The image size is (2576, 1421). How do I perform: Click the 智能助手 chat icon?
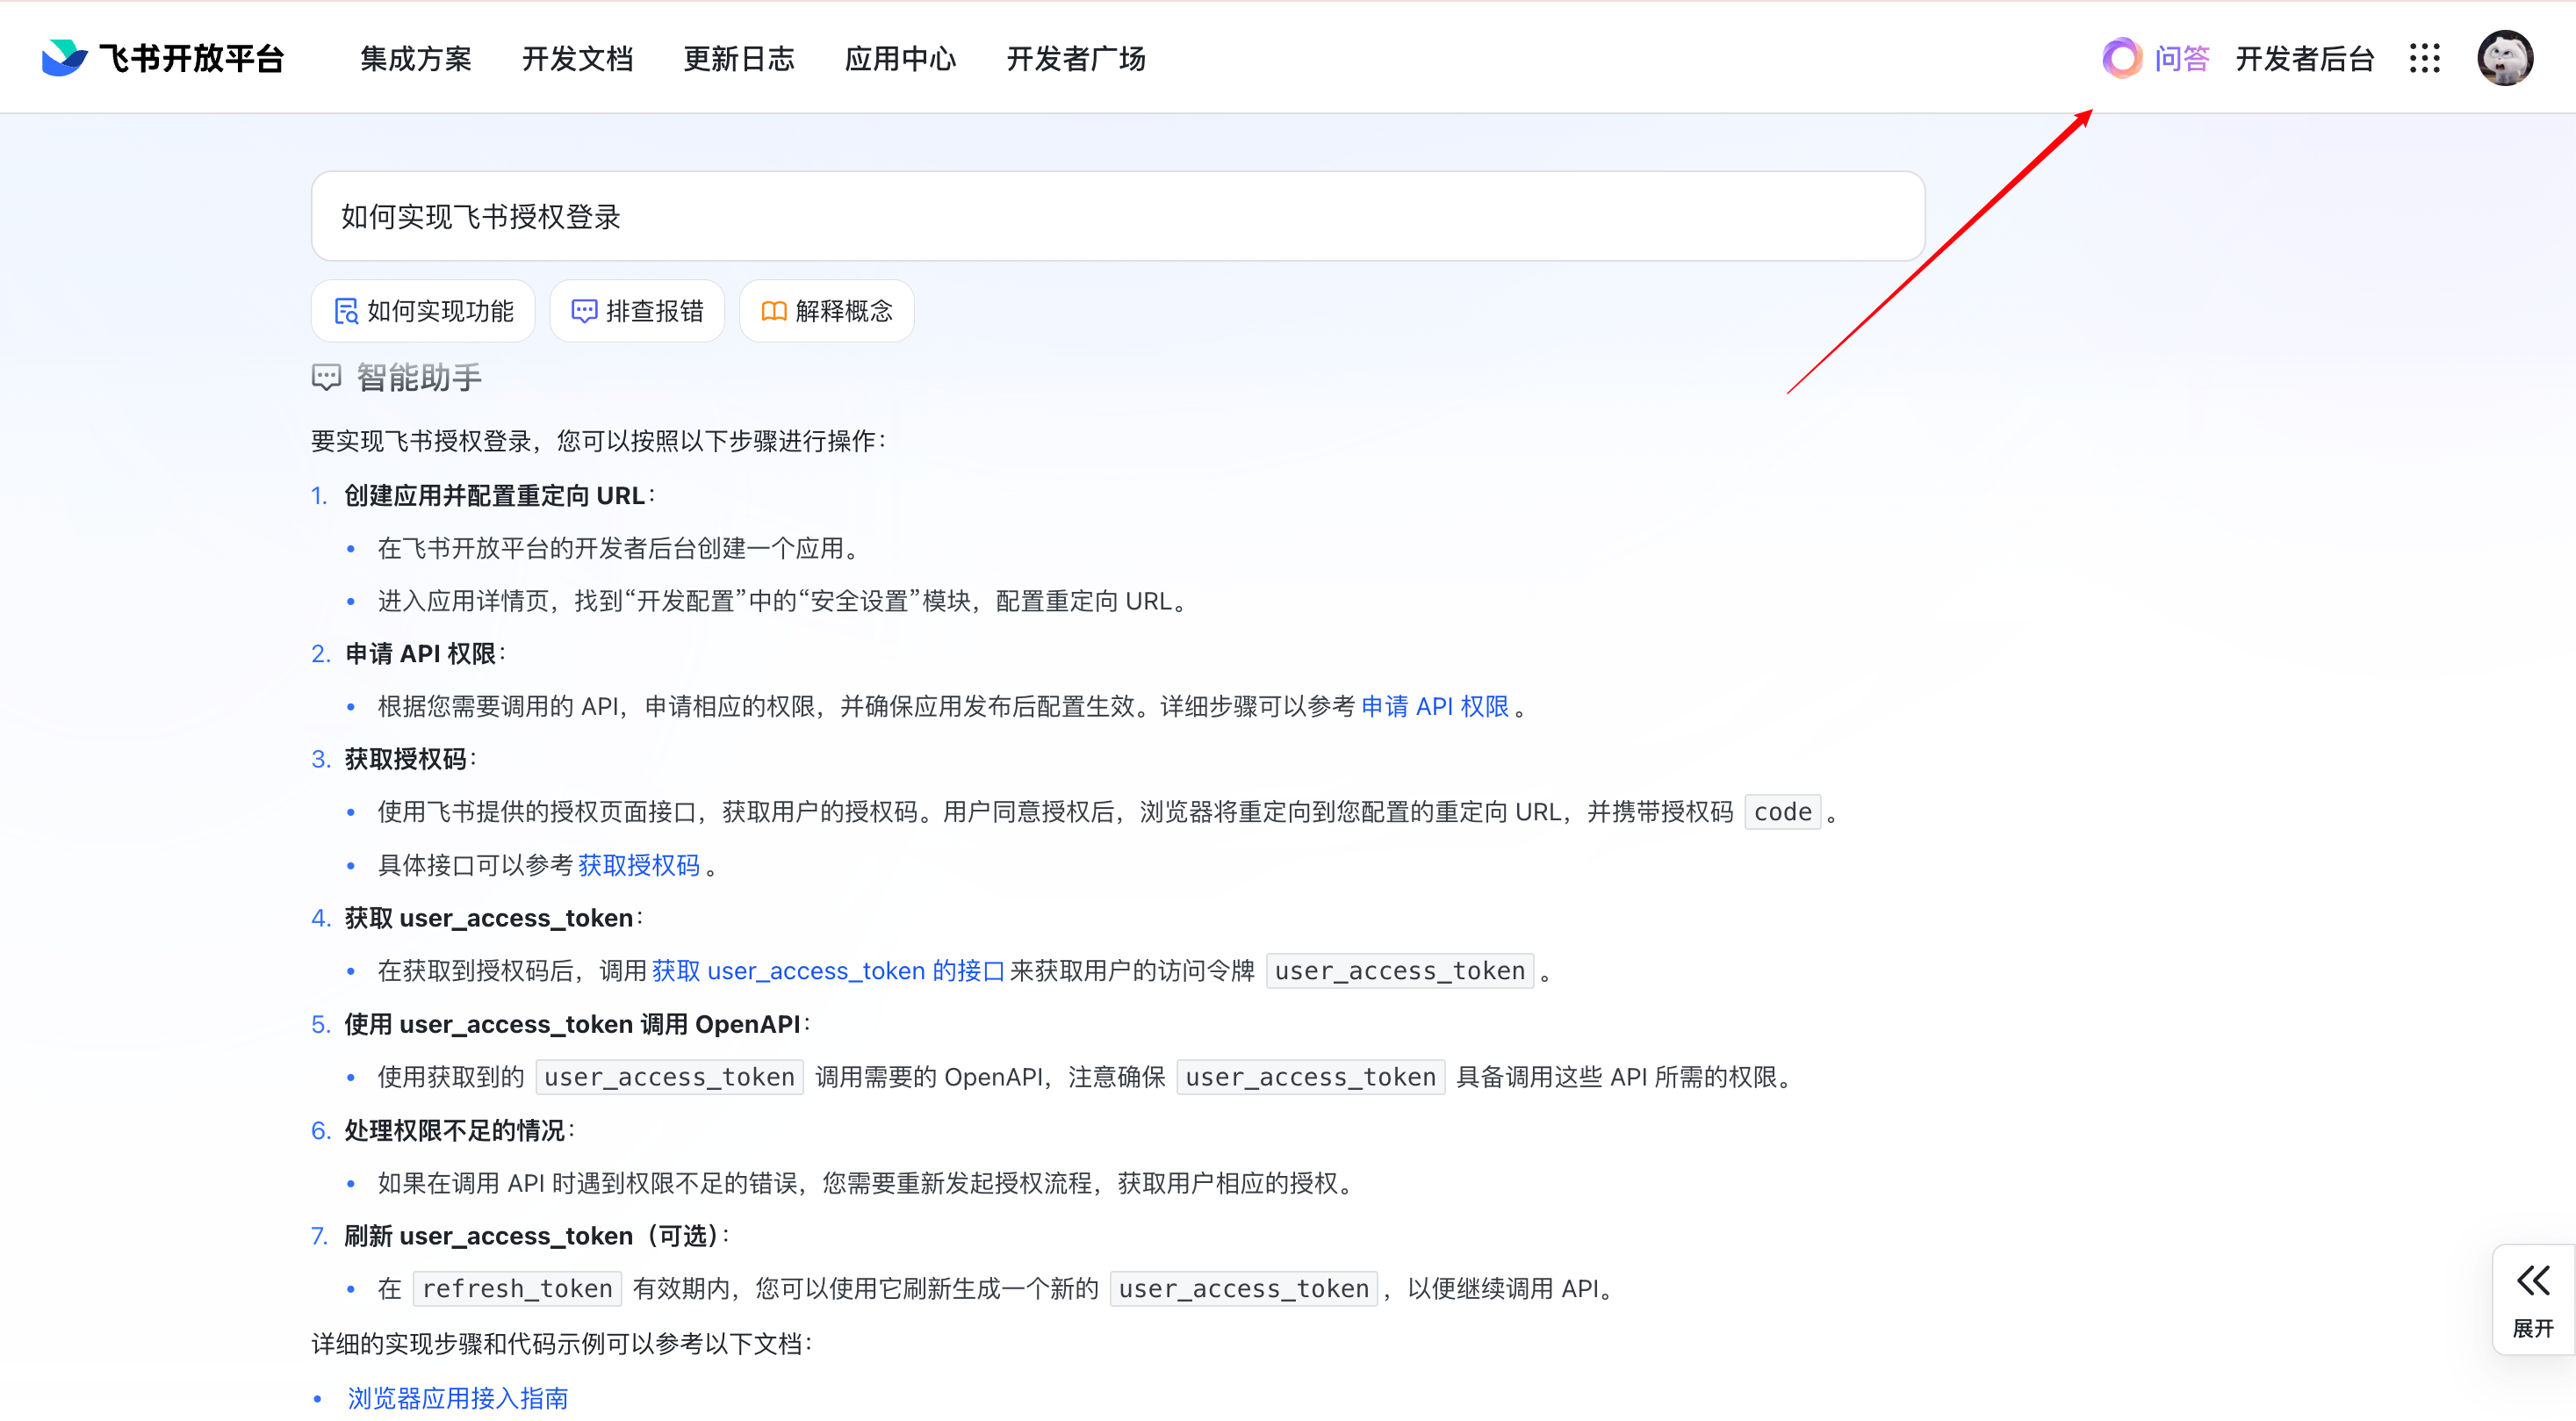[326, 378]
